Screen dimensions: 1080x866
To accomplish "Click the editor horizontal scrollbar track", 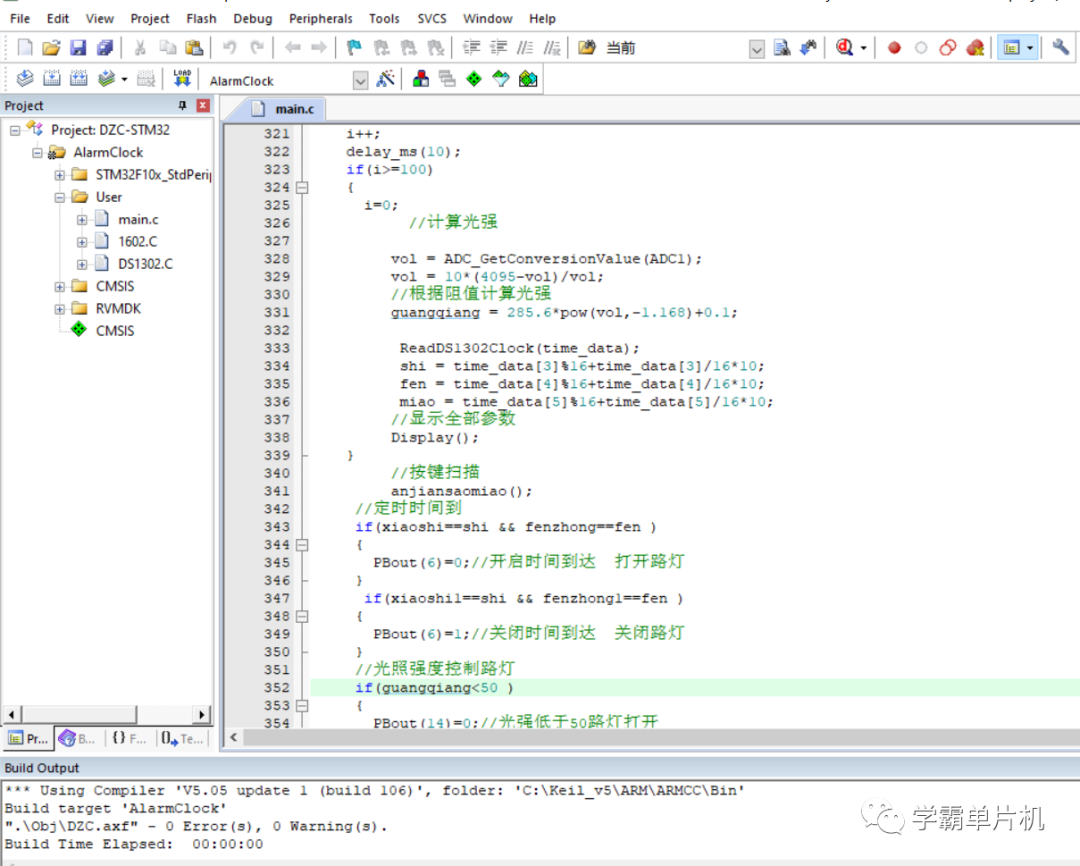I will pyautogui.click(x=661, y=737).
